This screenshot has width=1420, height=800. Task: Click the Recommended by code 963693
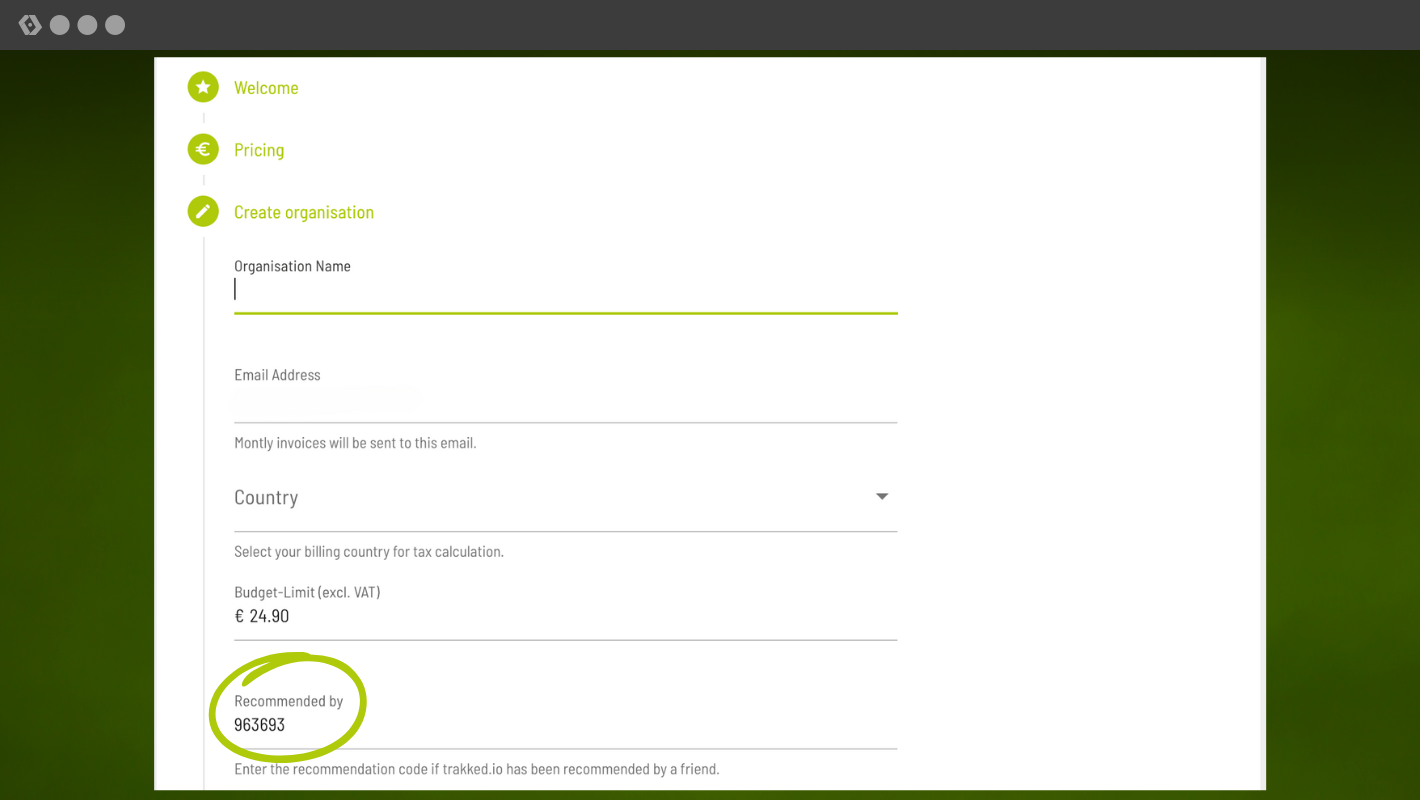tap(260, 725)
